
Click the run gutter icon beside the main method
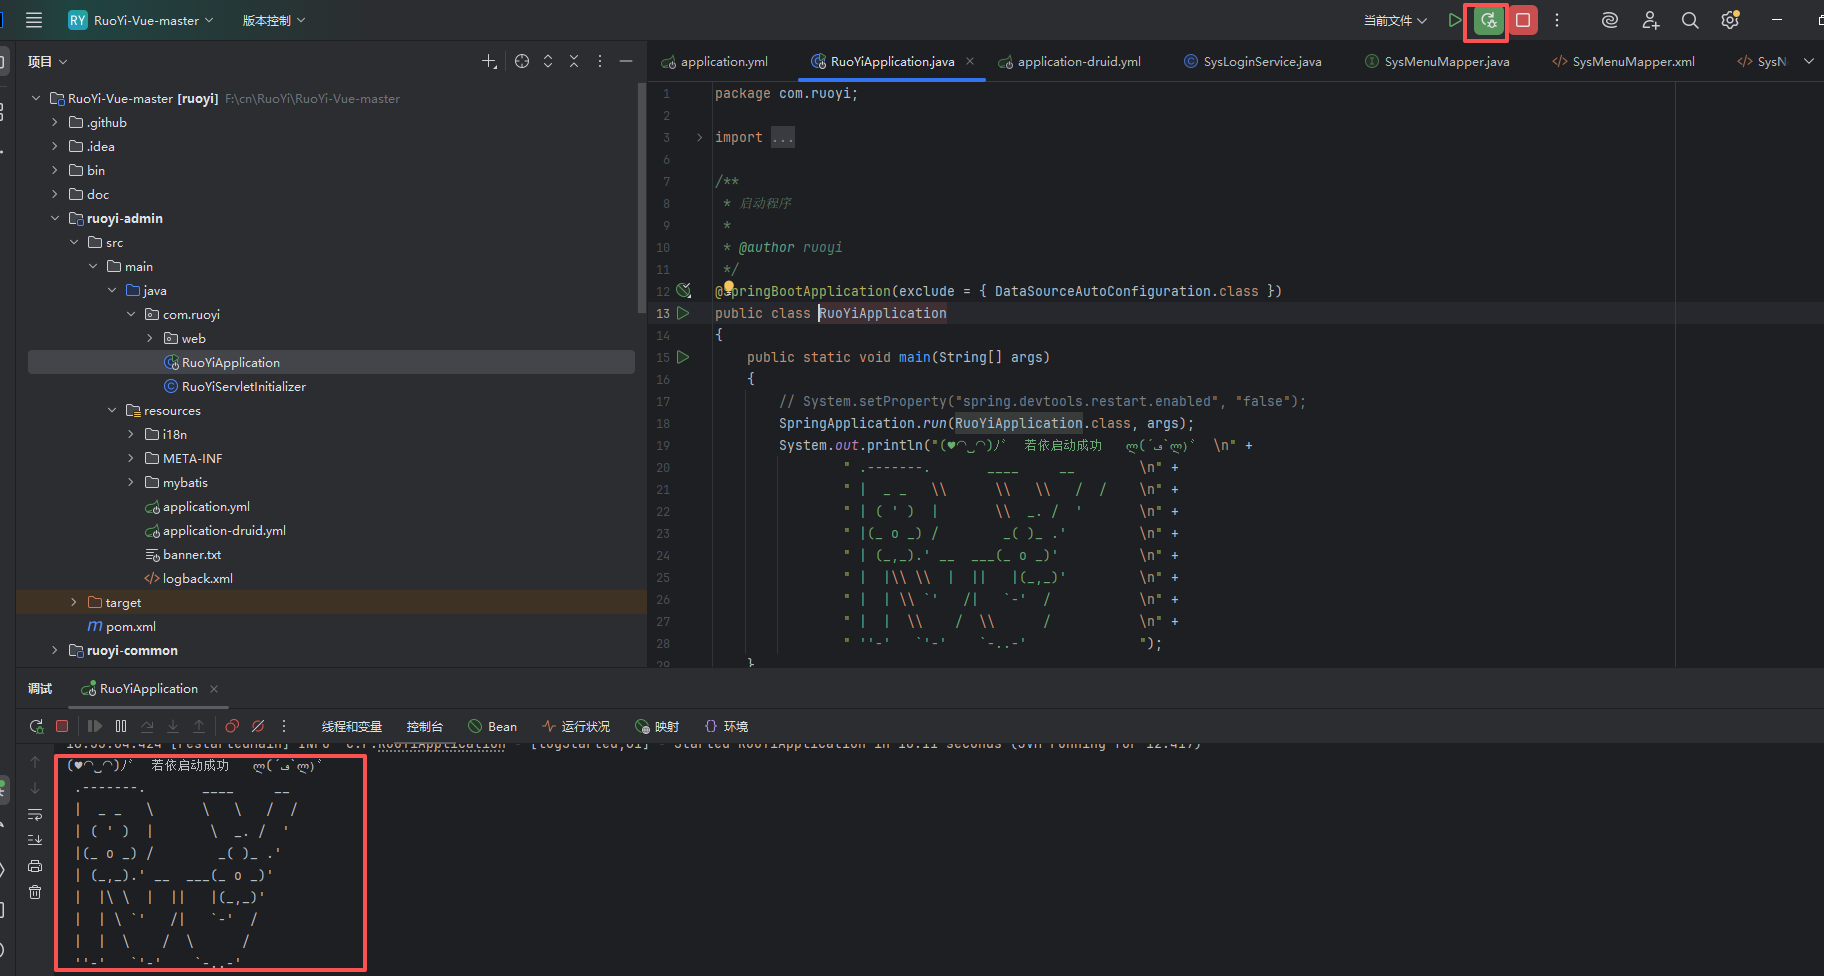point(683,357)
